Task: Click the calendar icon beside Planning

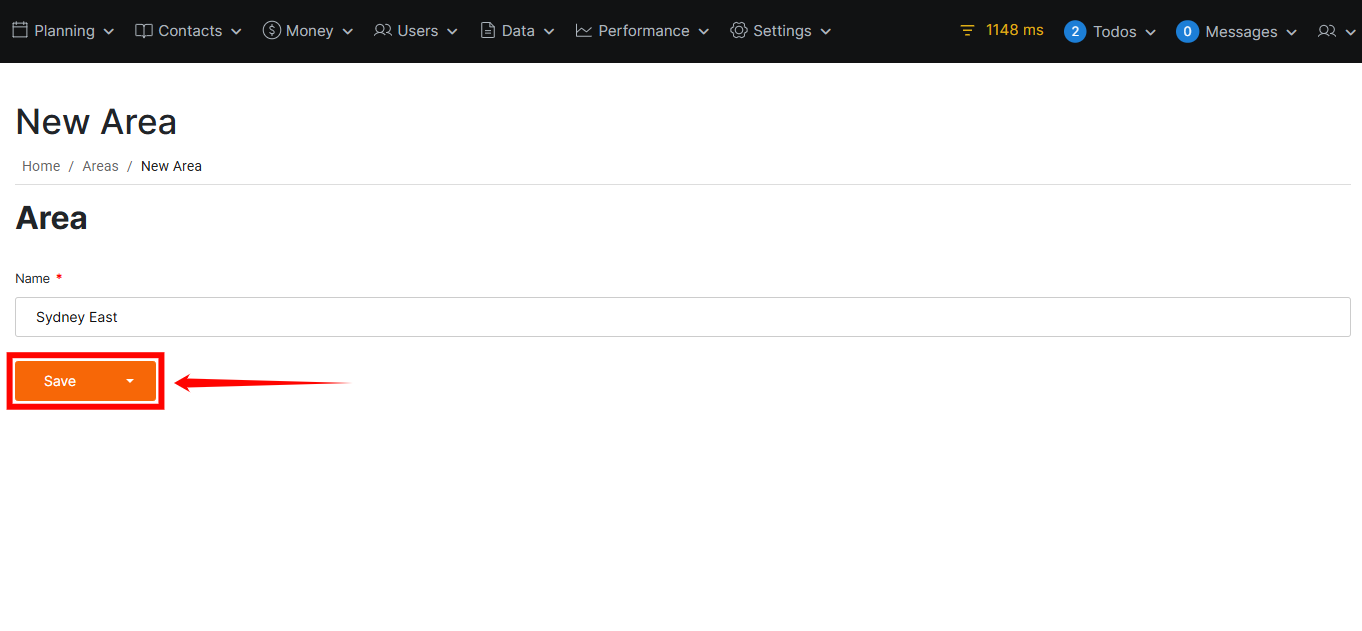Action: 20,30
